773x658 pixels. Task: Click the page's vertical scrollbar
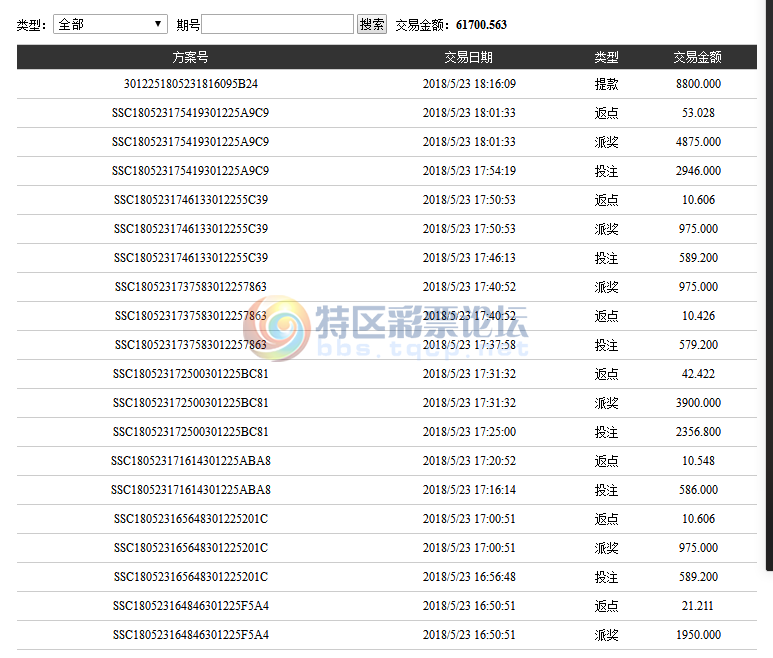coord(770,286)
